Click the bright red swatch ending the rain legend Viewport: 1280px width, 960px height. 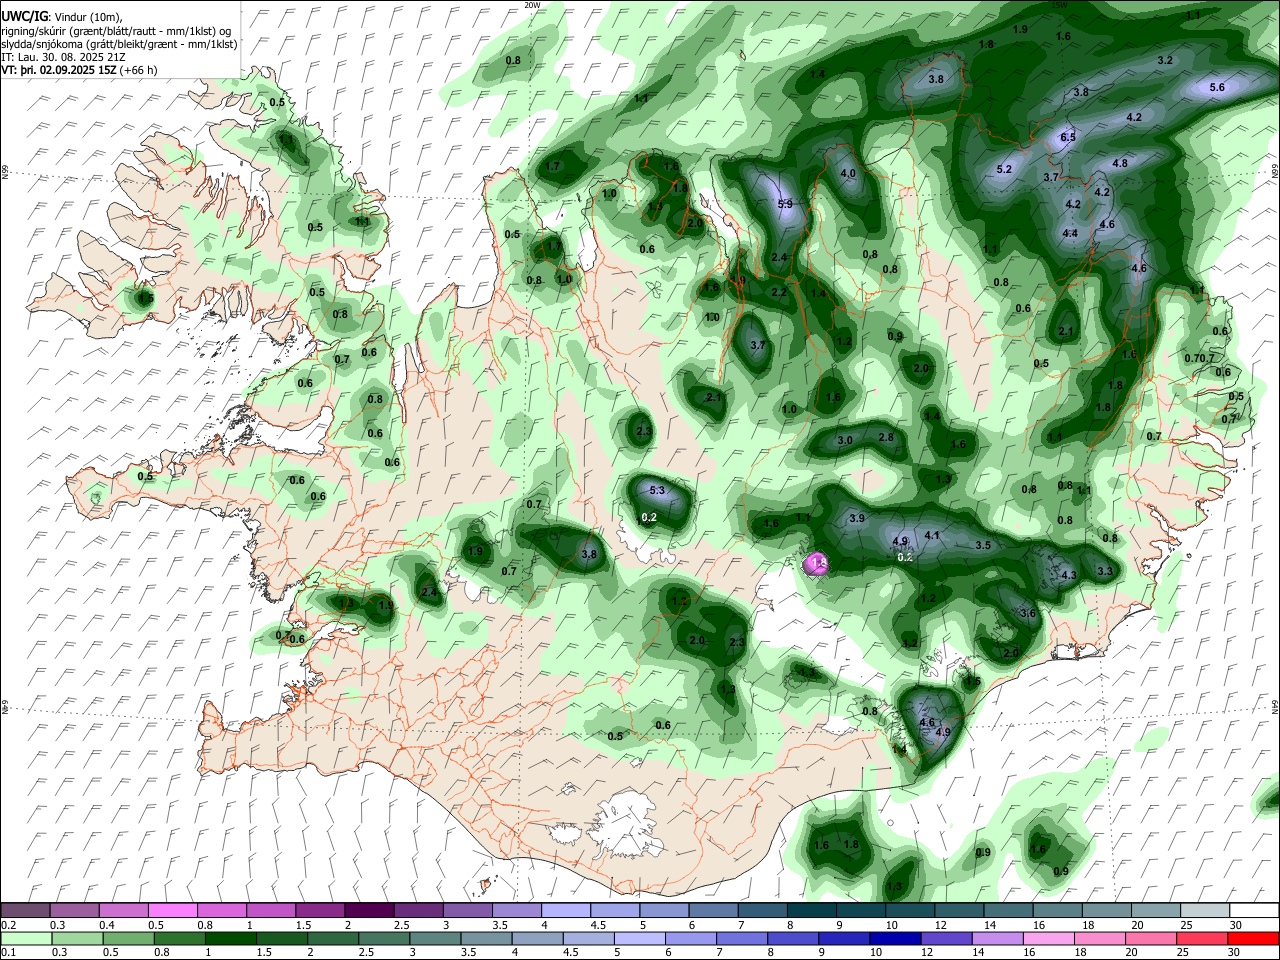click(1254, 939)
